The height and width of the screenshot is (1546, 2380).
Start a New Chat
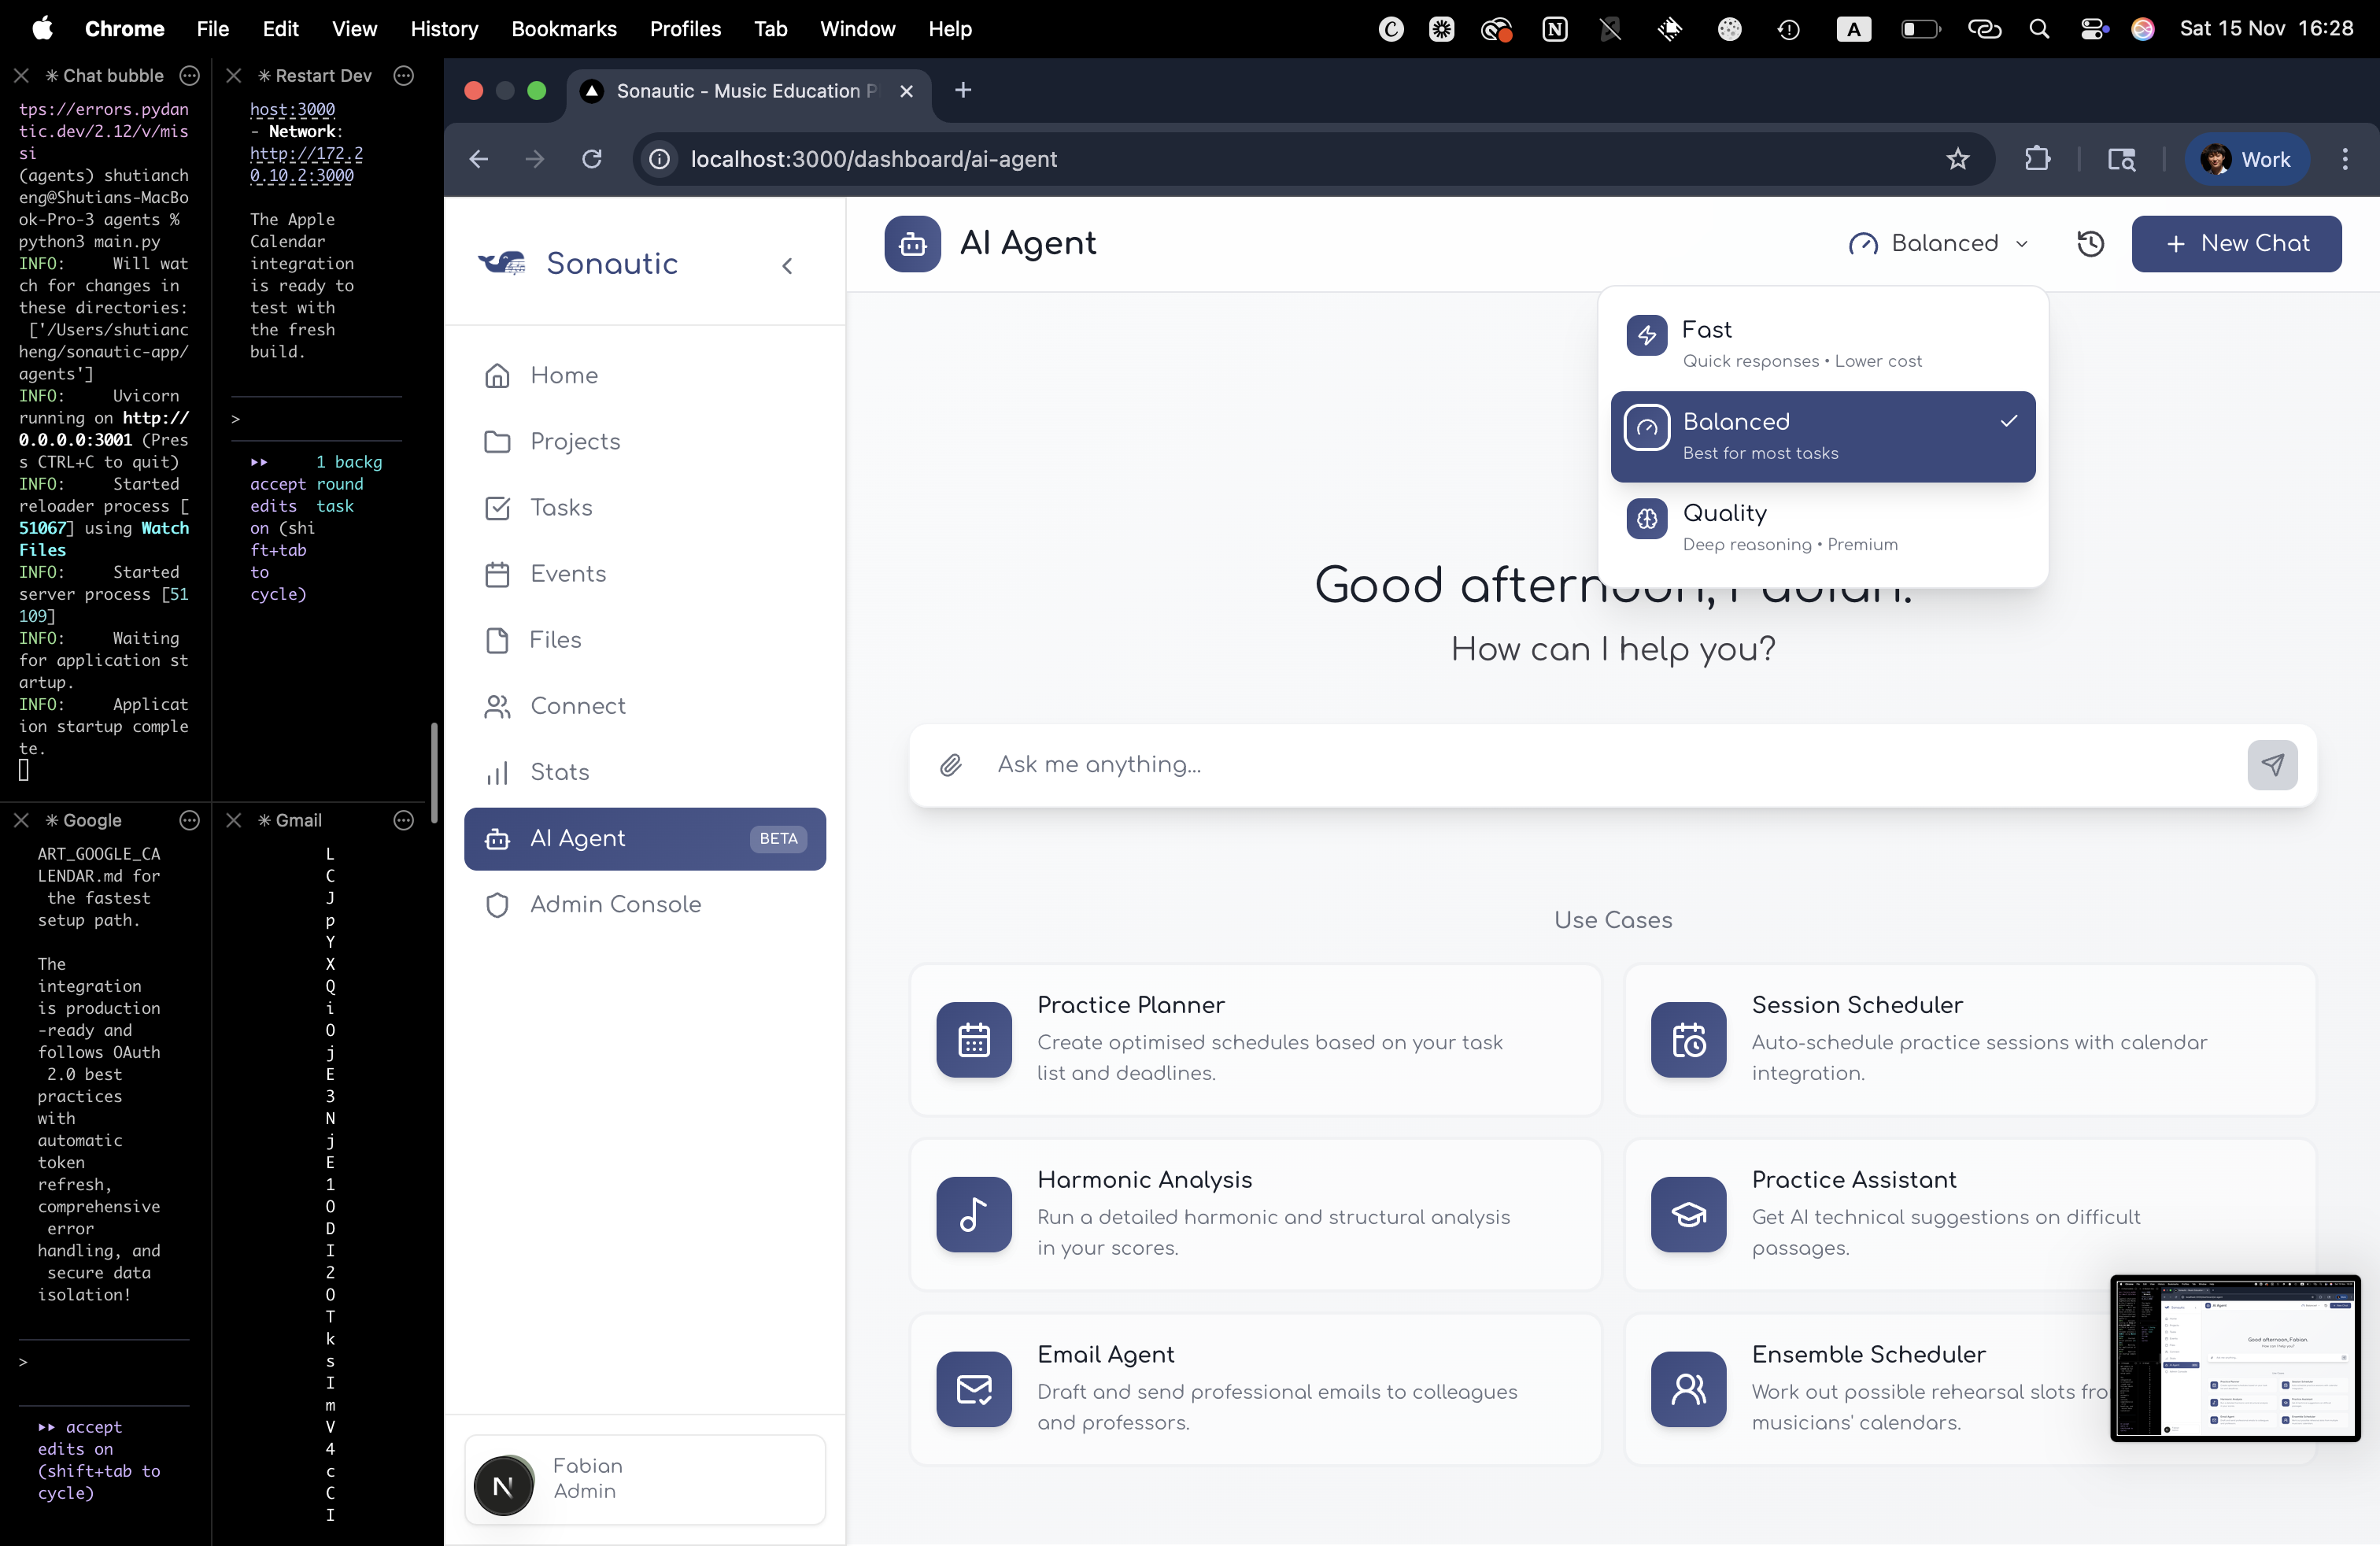(x=2236, y=244)
